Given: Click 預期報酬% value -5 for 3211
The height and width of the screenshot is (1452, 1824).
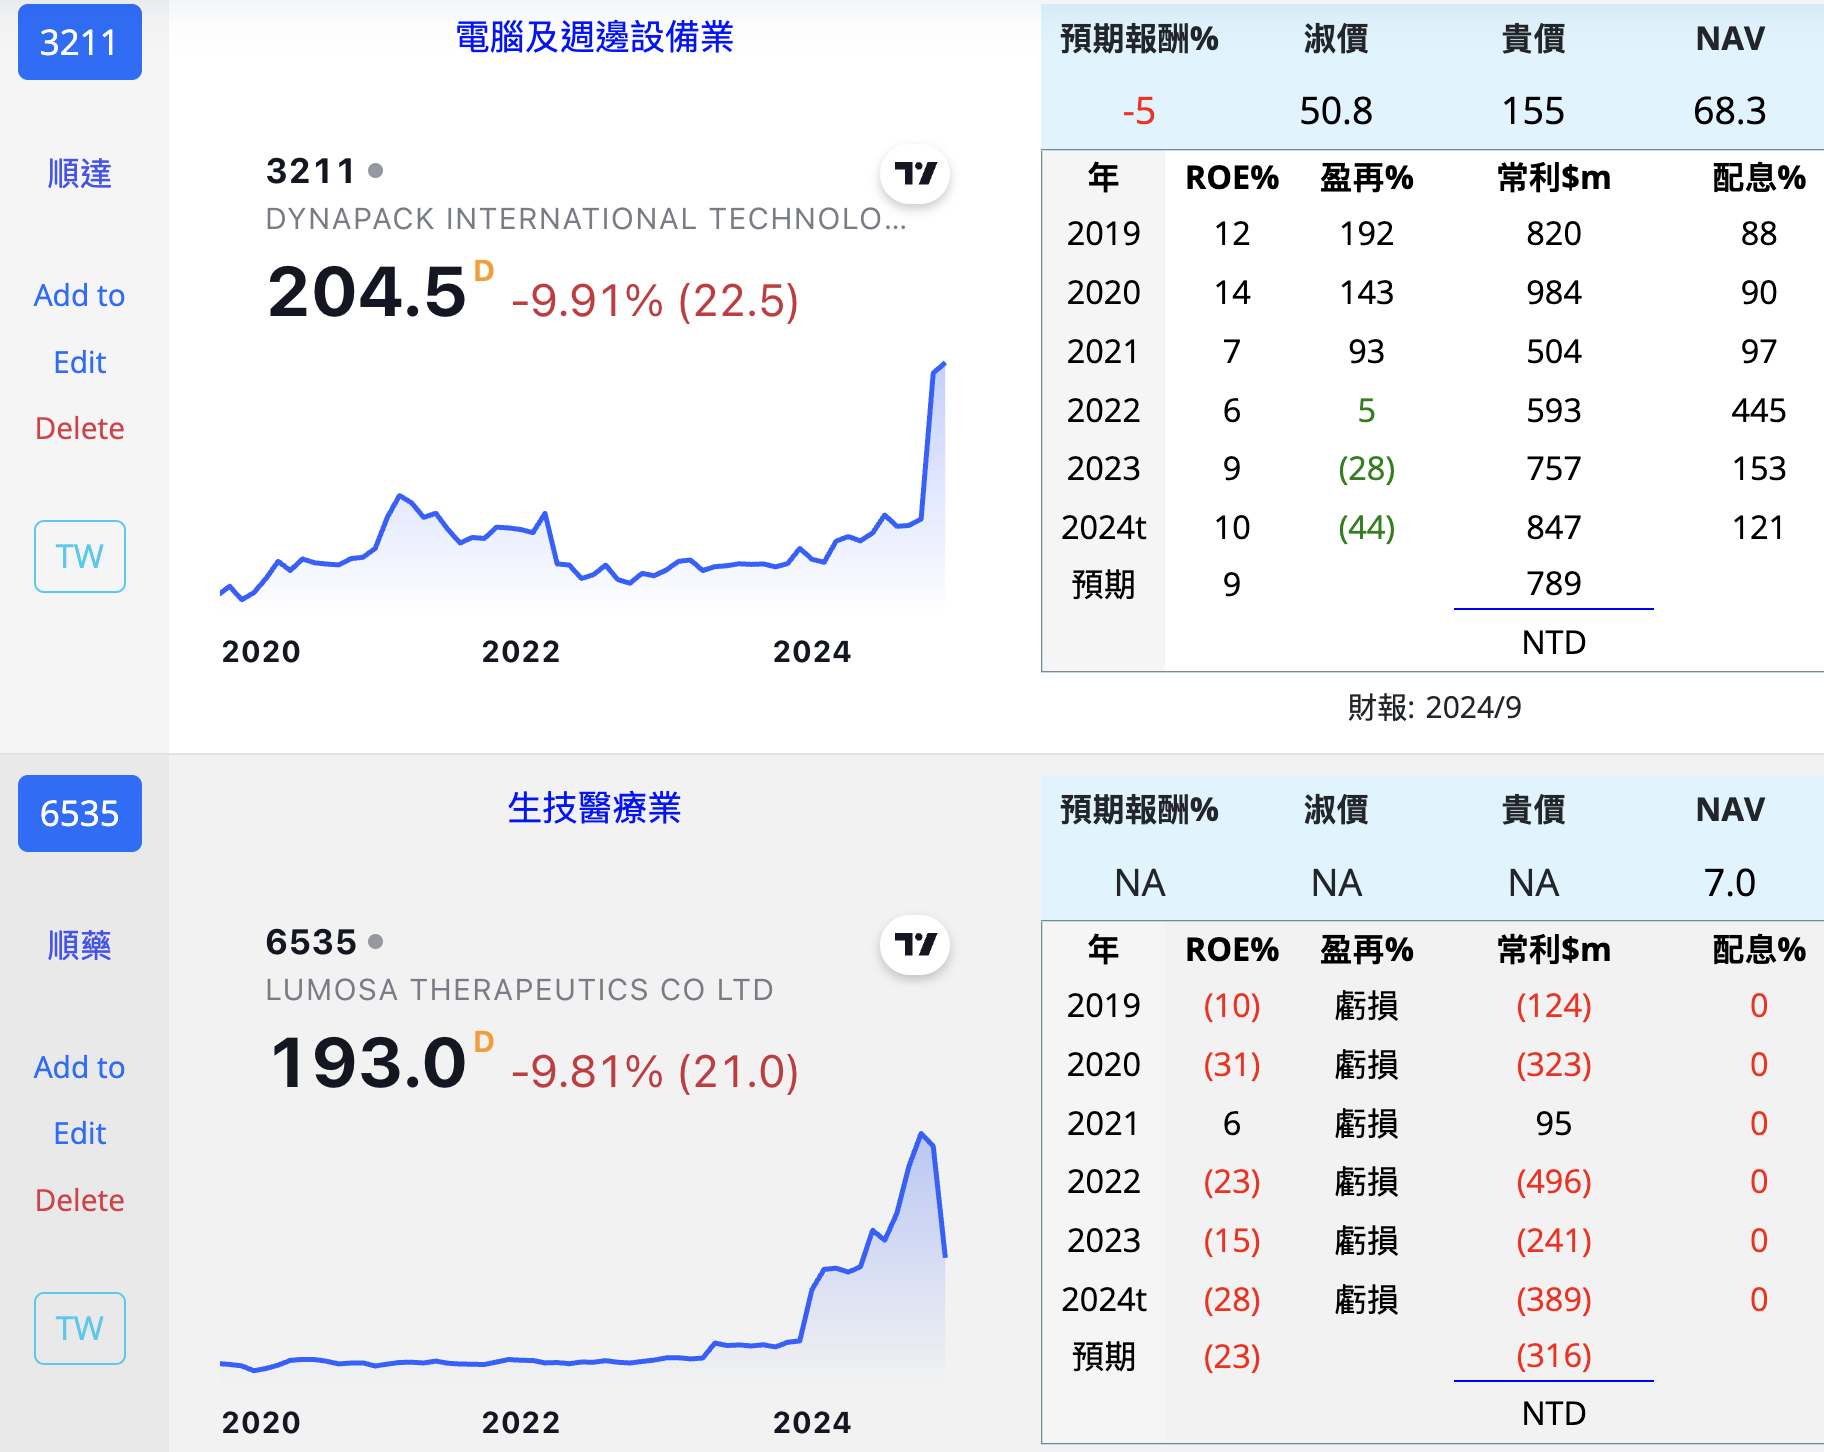Looking at the screenshot, I should click(x=1139, y=111).
